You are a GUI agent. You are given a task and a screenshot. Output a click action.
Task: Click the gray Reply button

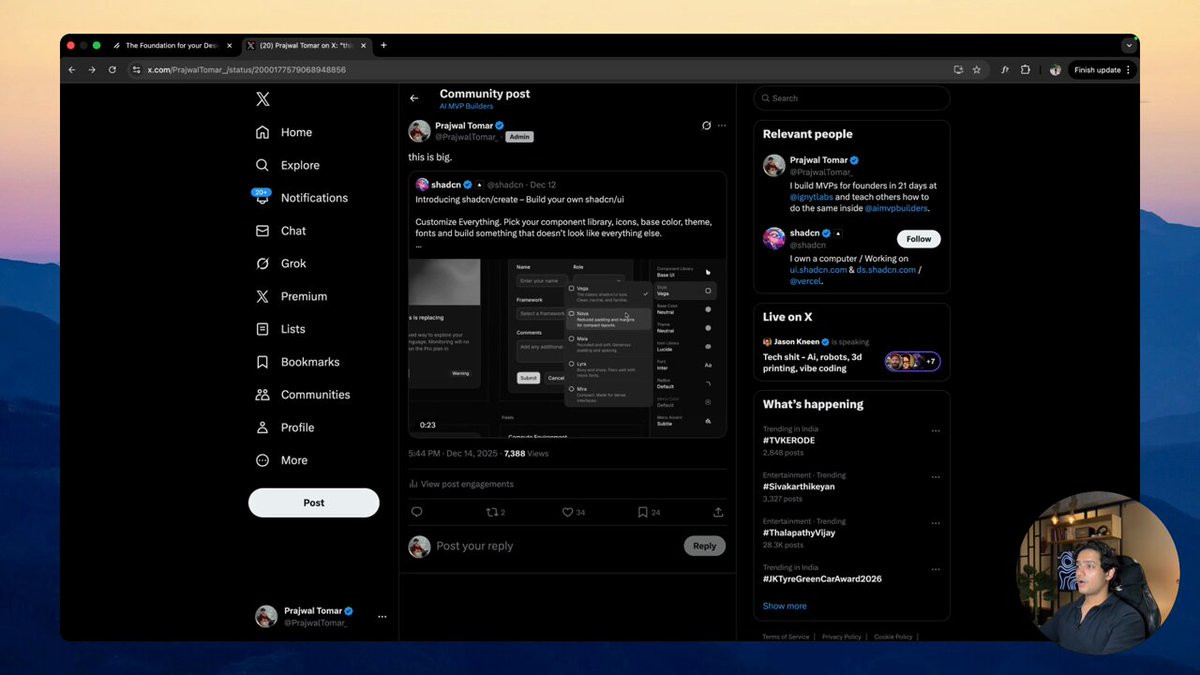(x=705, y=546)
